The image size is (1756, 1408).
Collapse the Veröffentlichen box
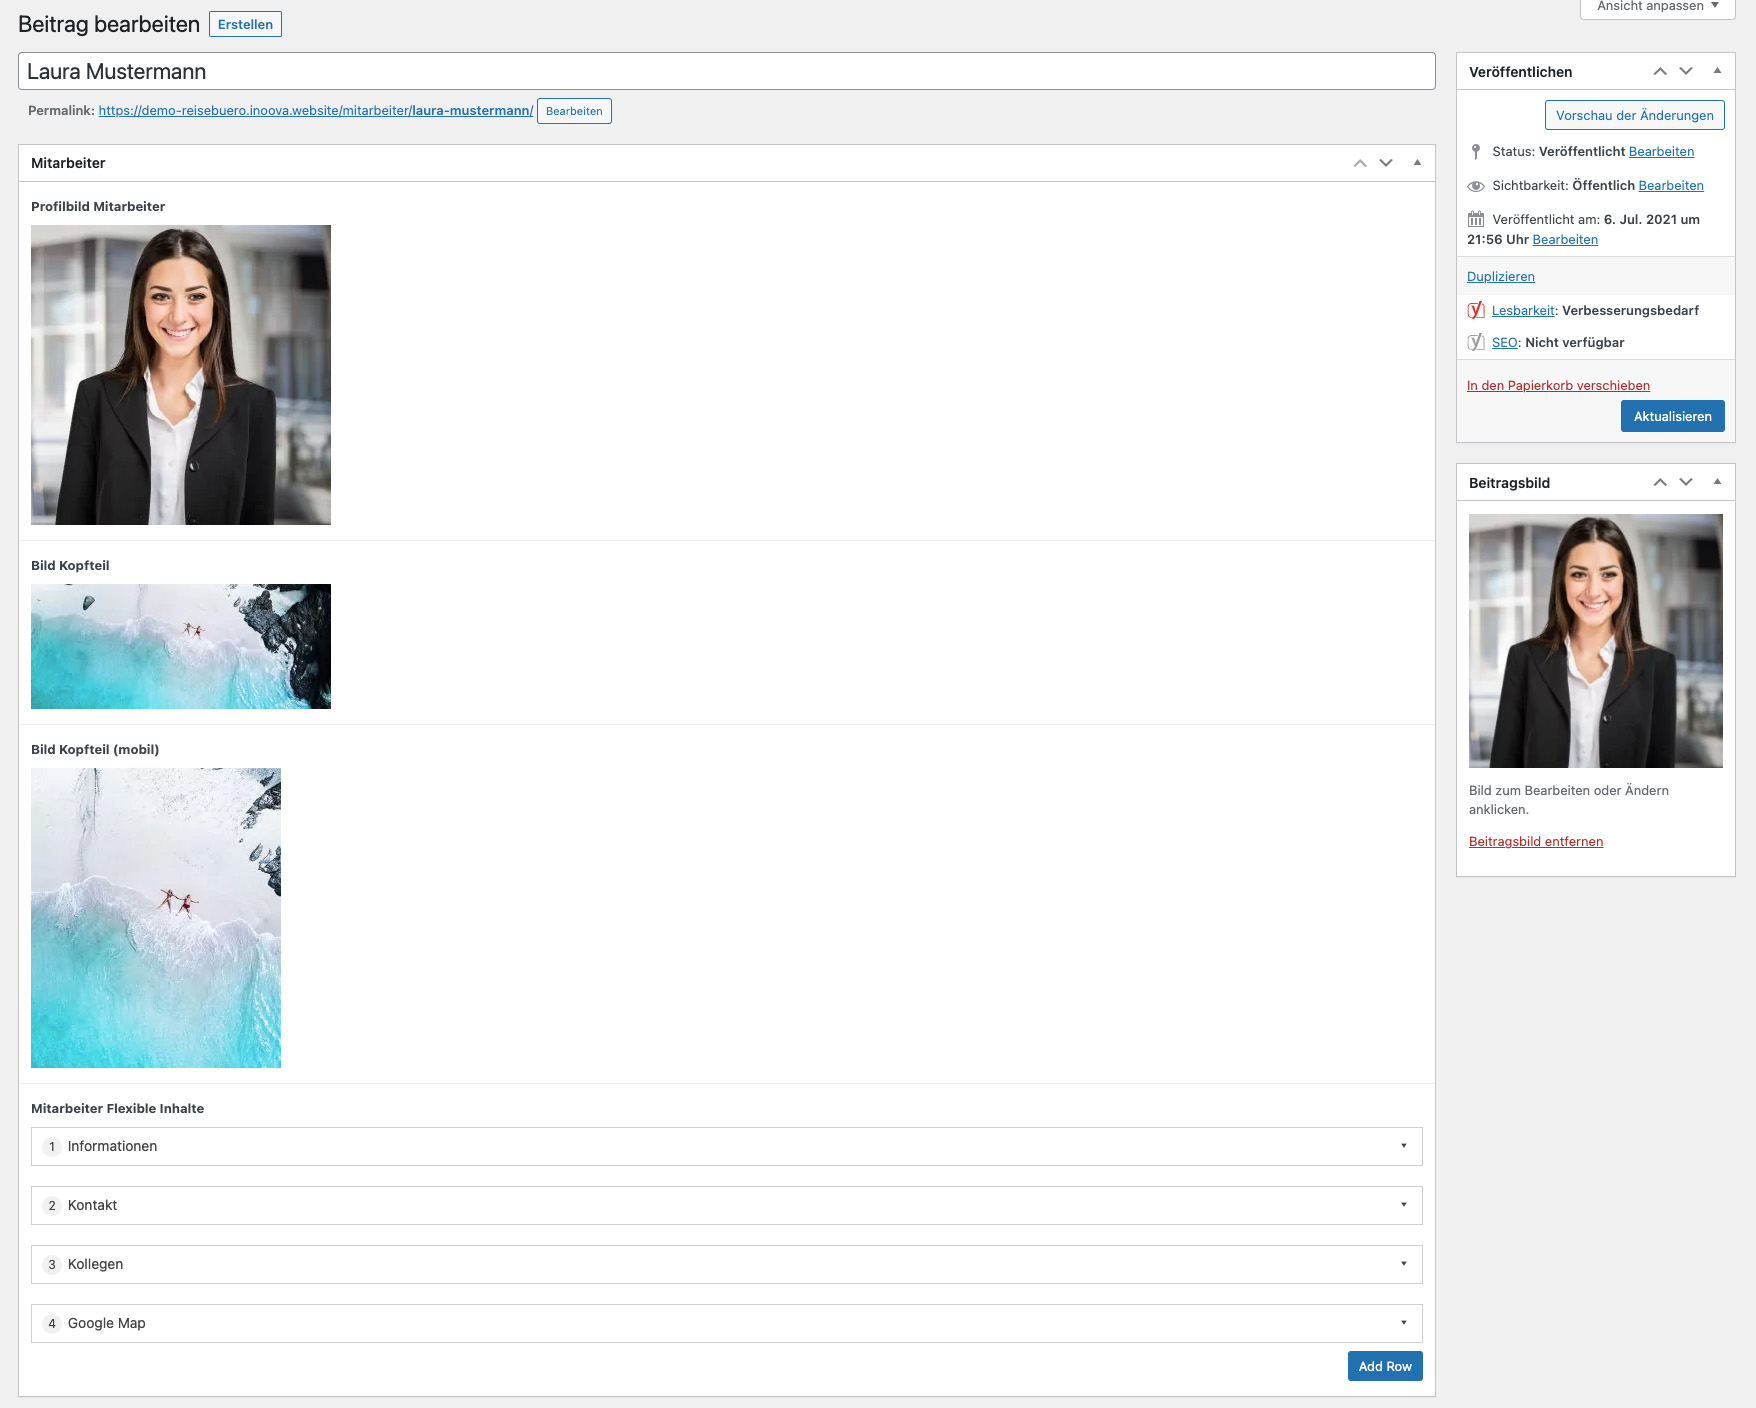click(x=1717, y=71)
